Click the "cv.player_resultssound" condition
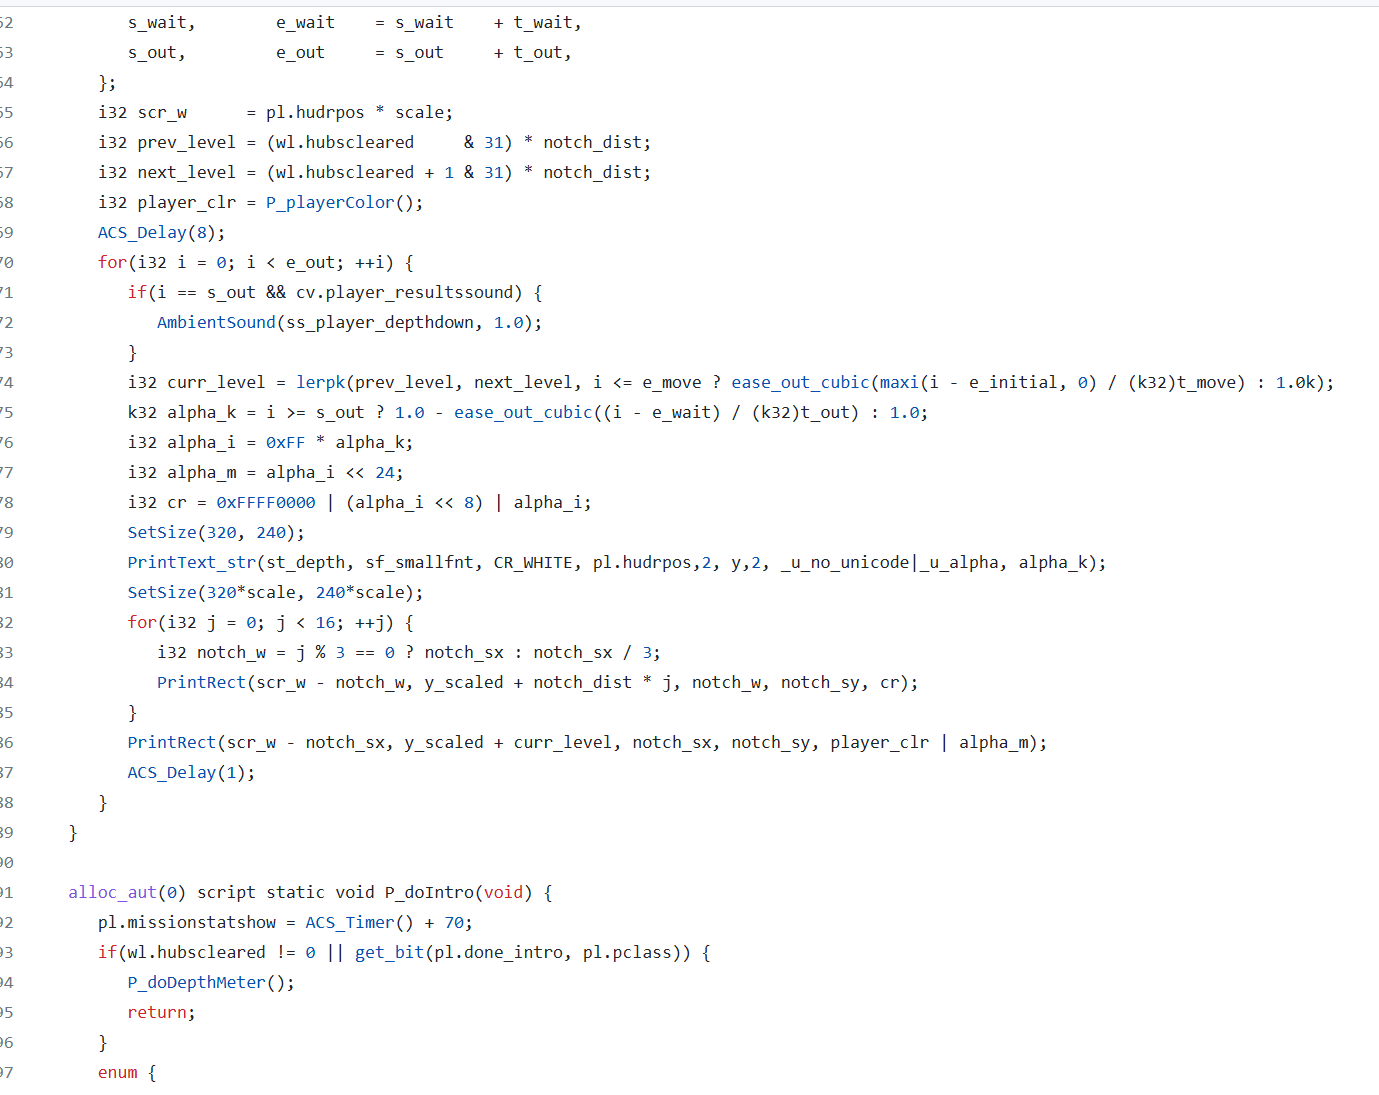 click(404, 292)
